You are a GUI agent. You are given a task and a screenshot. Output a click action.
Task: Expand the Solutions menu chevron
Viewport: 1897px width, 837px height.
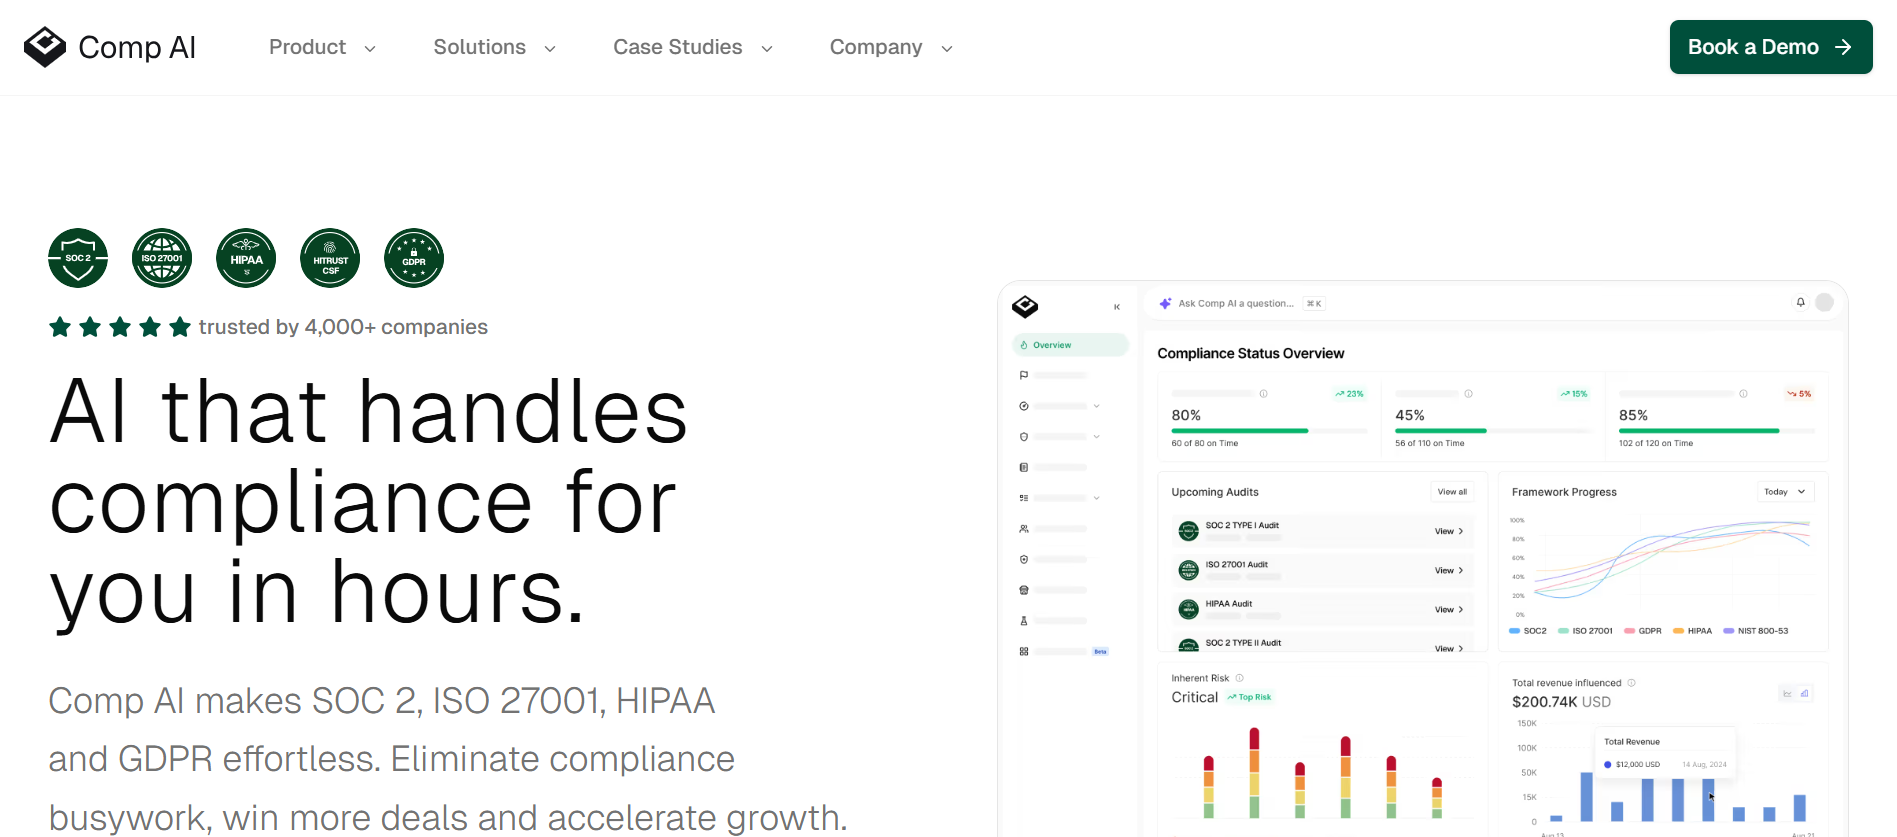click(550, 49)
